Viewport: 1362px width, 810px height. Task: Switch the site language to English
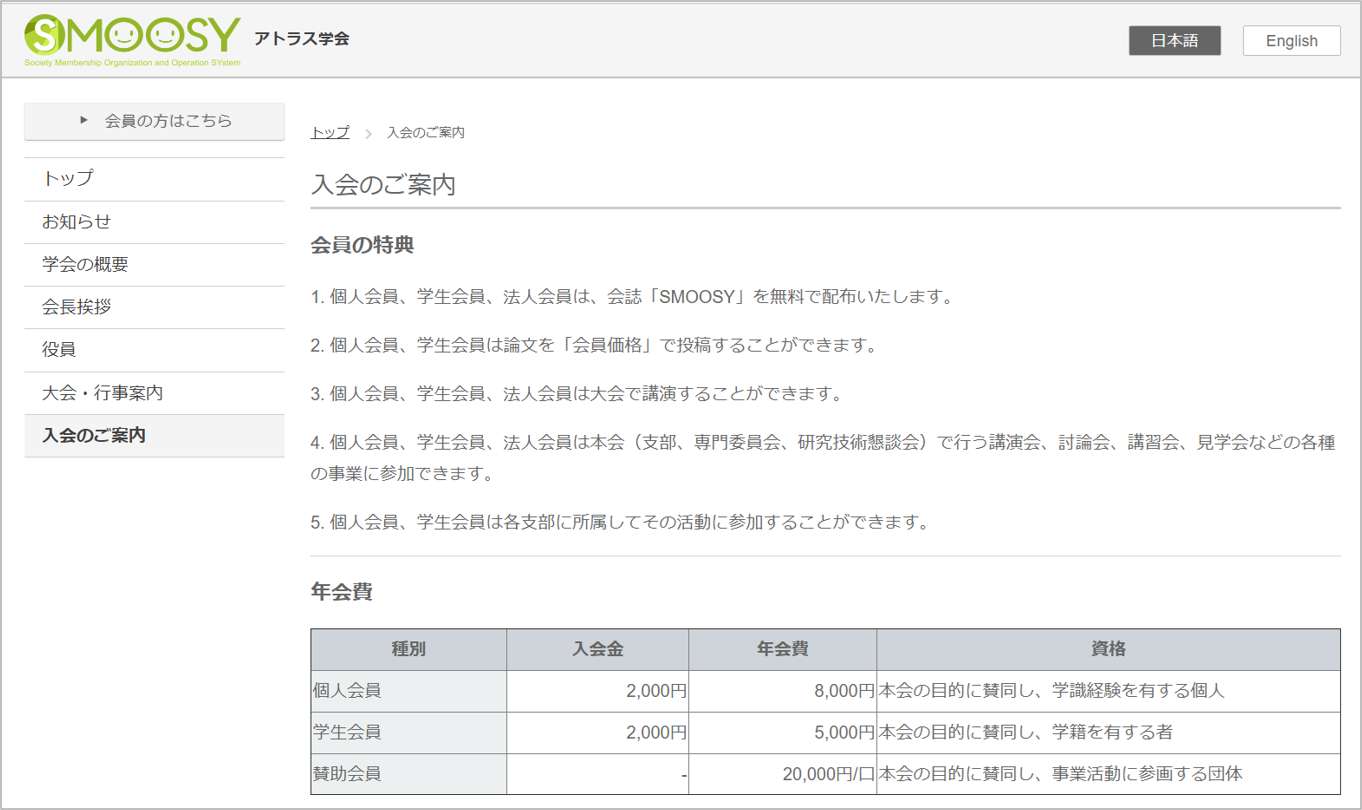(1291, 41)
